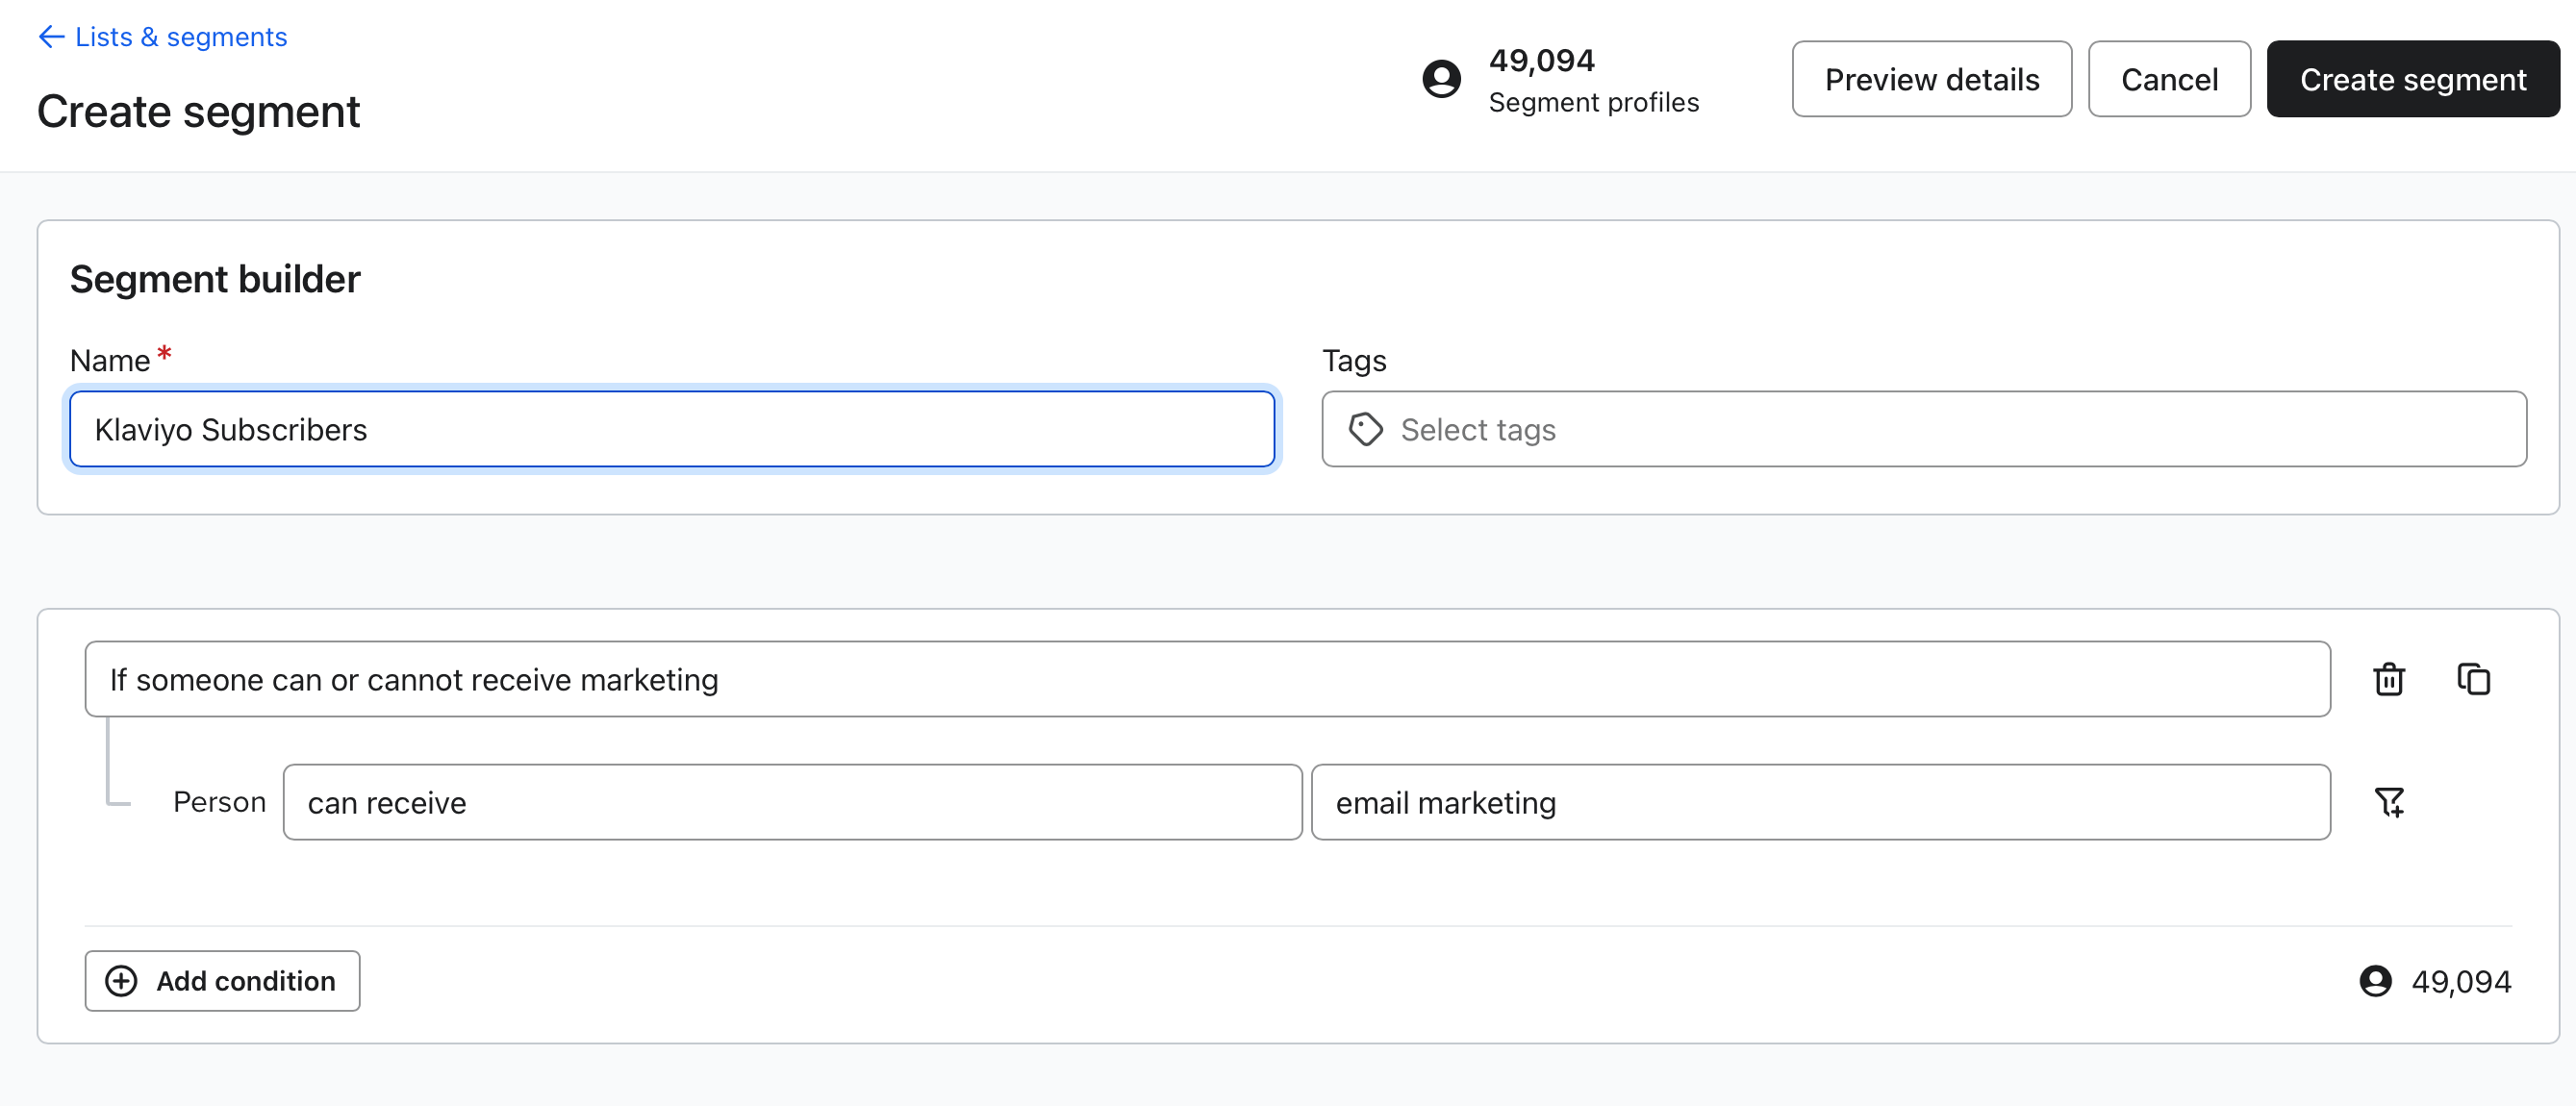Image resolution: width=2576 pixels, height=1106 pixels.
Task: Click Create segment
Action: (x=2413, y=78)
